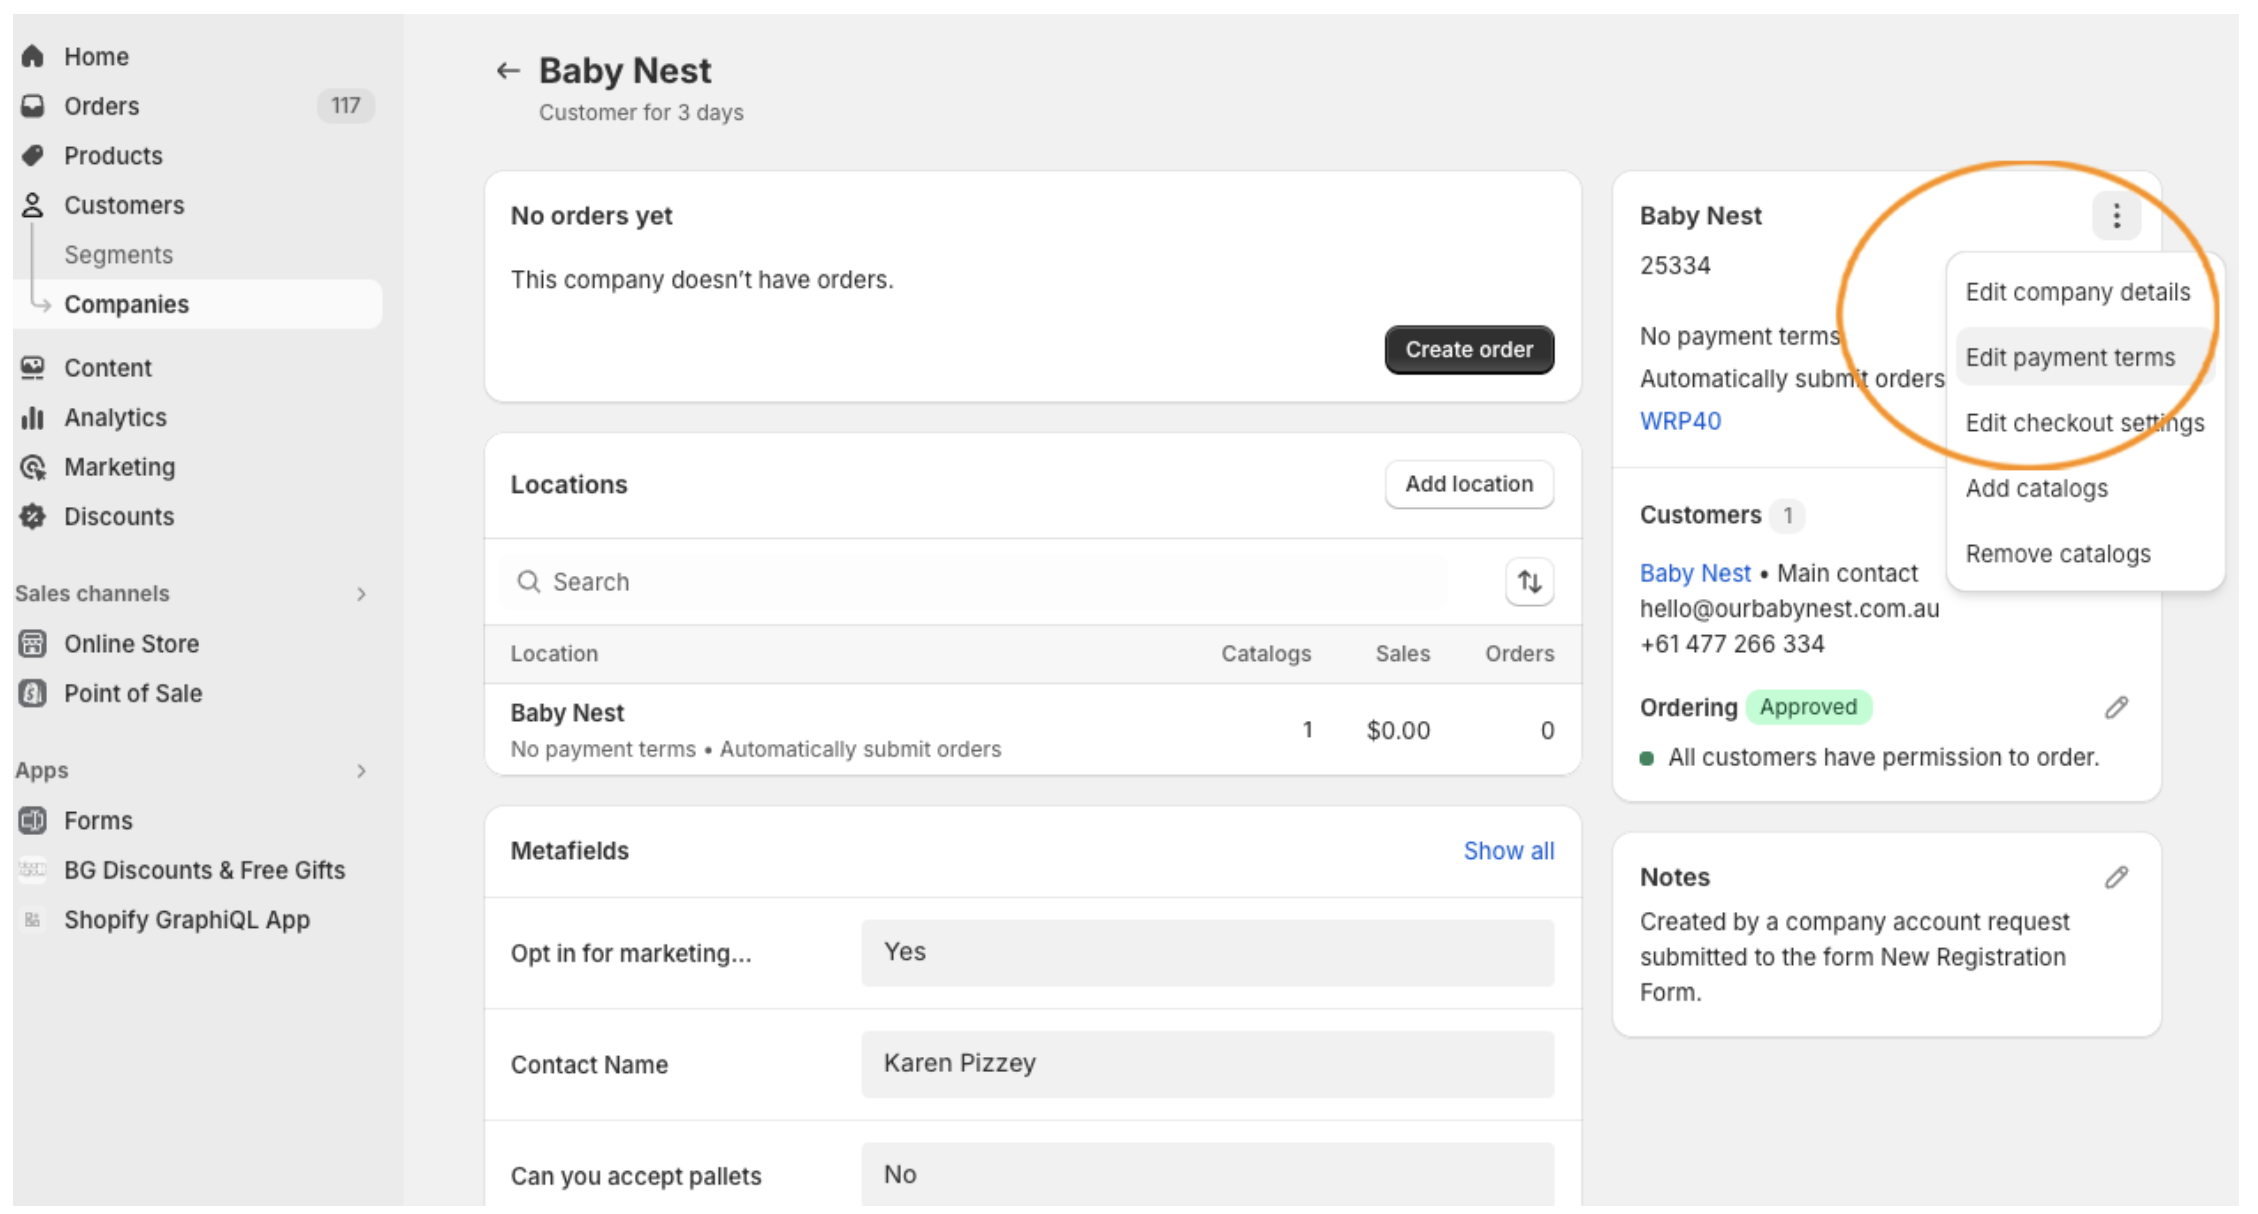Screen dimensions: 2258x1214
Task: Click the BG Discounts & Free Gifts icon
Action: pos(33,870)
